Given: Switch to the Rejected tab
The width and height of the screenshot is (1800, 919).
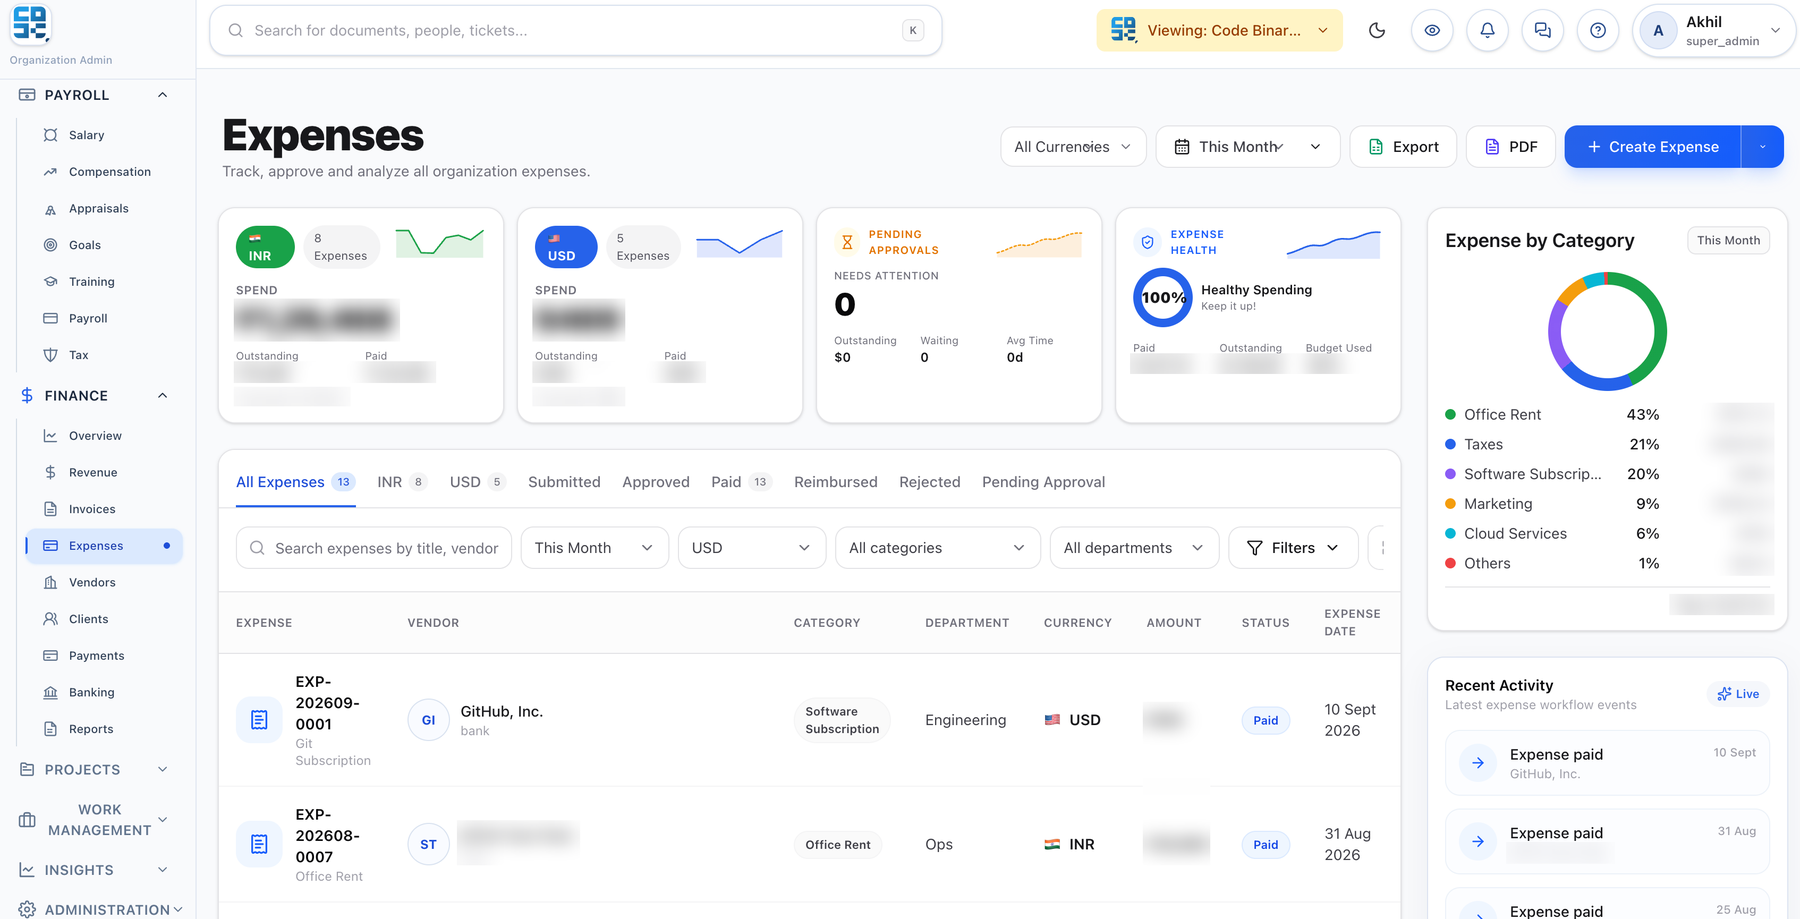Looking at the screenshot, I should coord(930,482).
